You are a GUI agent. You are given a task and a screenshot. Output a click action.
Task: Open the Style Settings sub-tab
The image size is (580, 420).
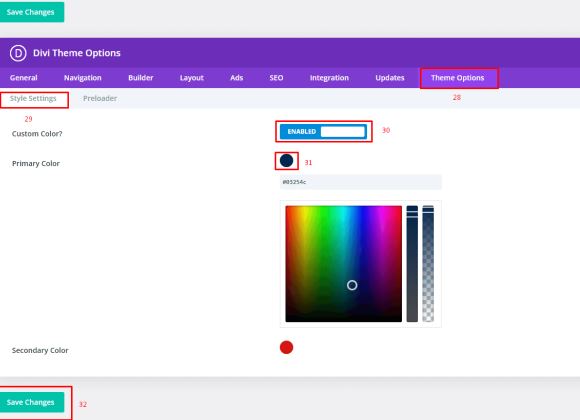33,98
